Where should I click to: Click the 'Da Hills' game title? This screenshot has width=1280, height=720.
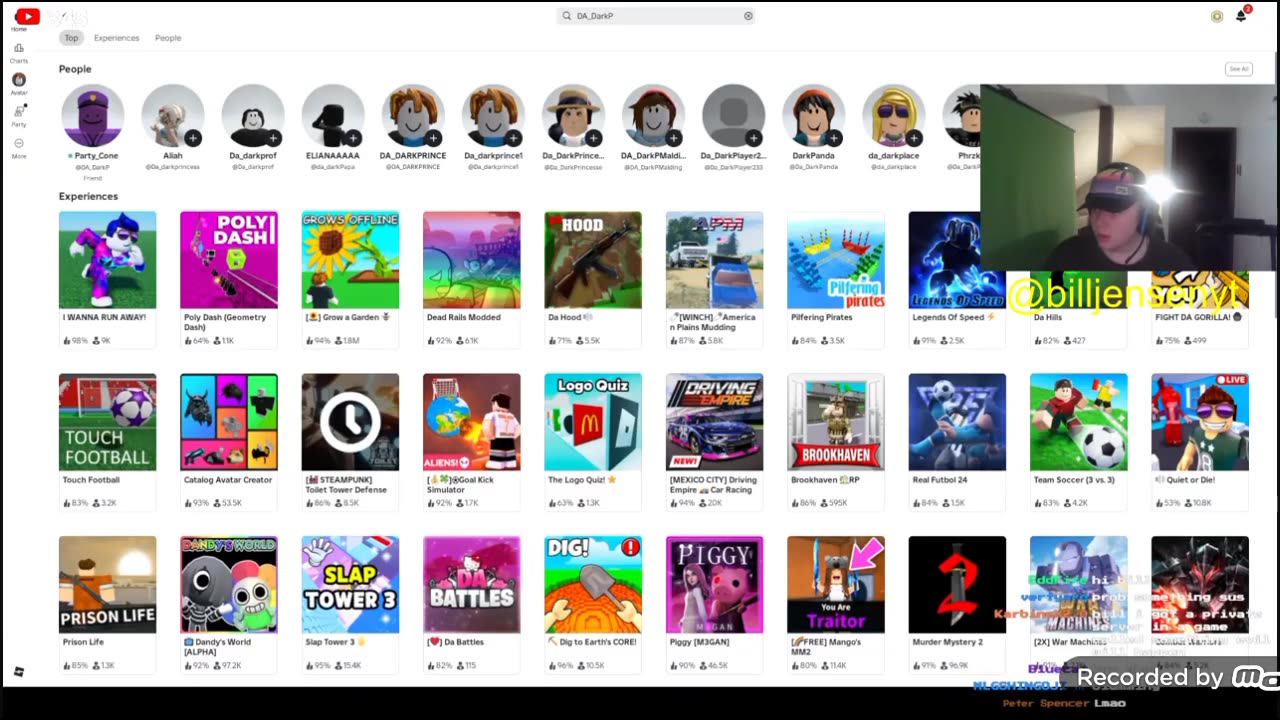point(1047,317)
